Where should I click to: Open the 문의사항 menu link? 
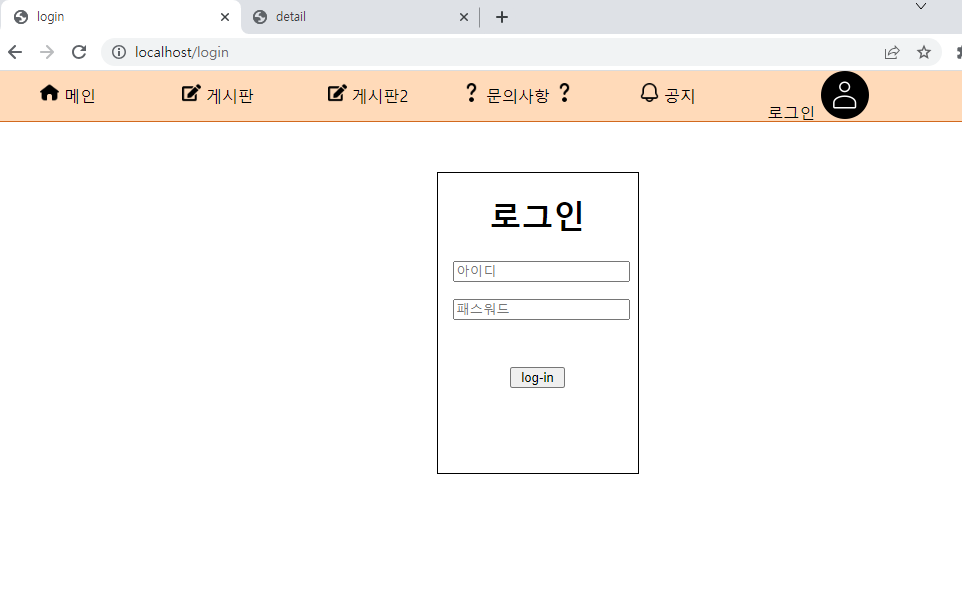click(x=518, y=96)
